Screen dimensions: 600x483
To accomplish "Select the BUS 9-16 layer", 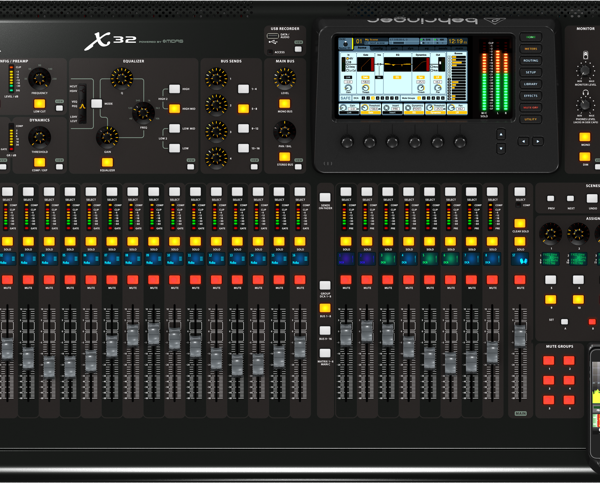I will tap(325, 331).
